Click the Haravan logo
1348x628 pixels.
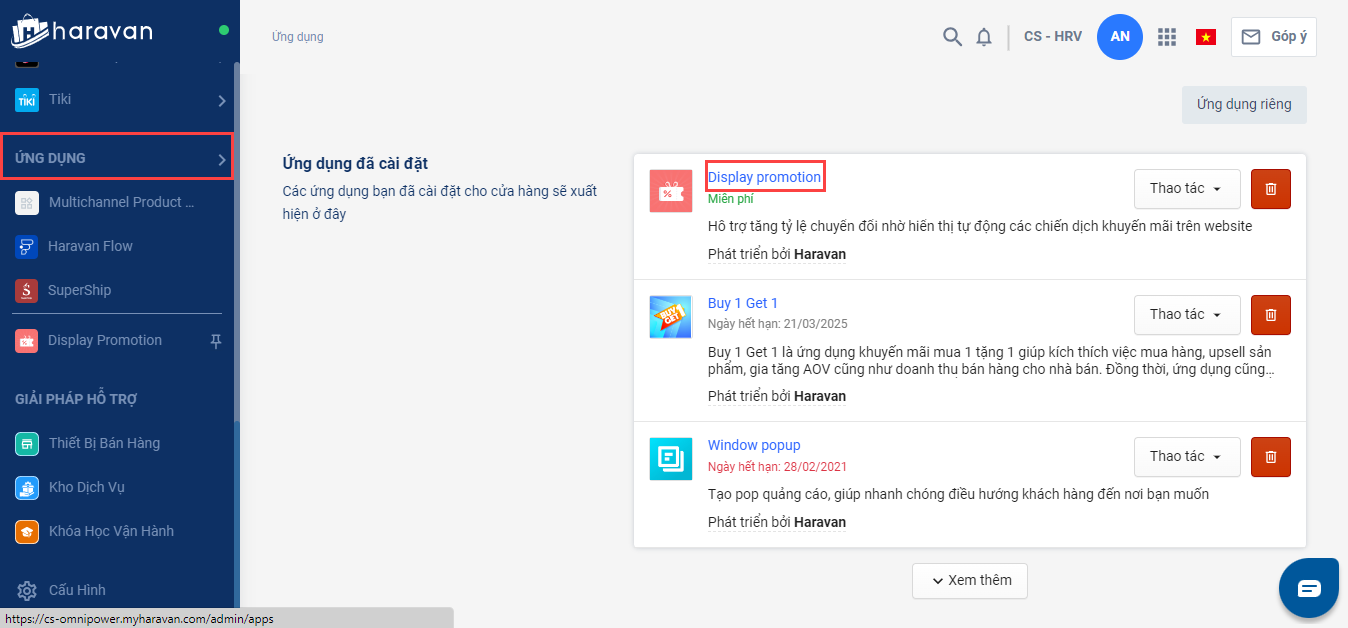[x=82, y=31]
